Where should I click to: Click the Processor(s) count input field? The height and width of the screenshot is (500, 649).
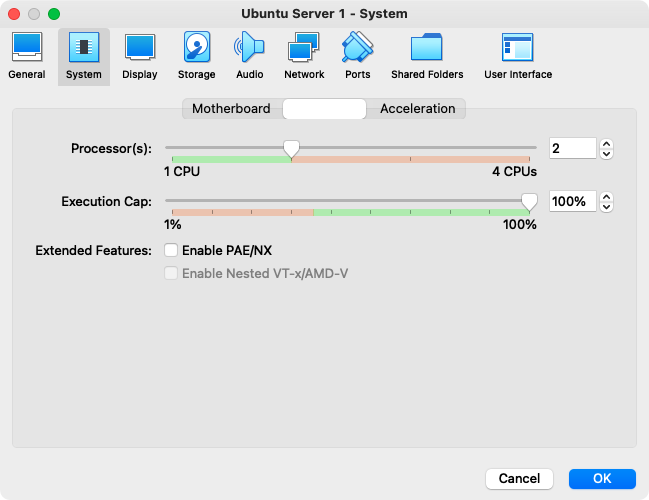(x=572, y=149)
